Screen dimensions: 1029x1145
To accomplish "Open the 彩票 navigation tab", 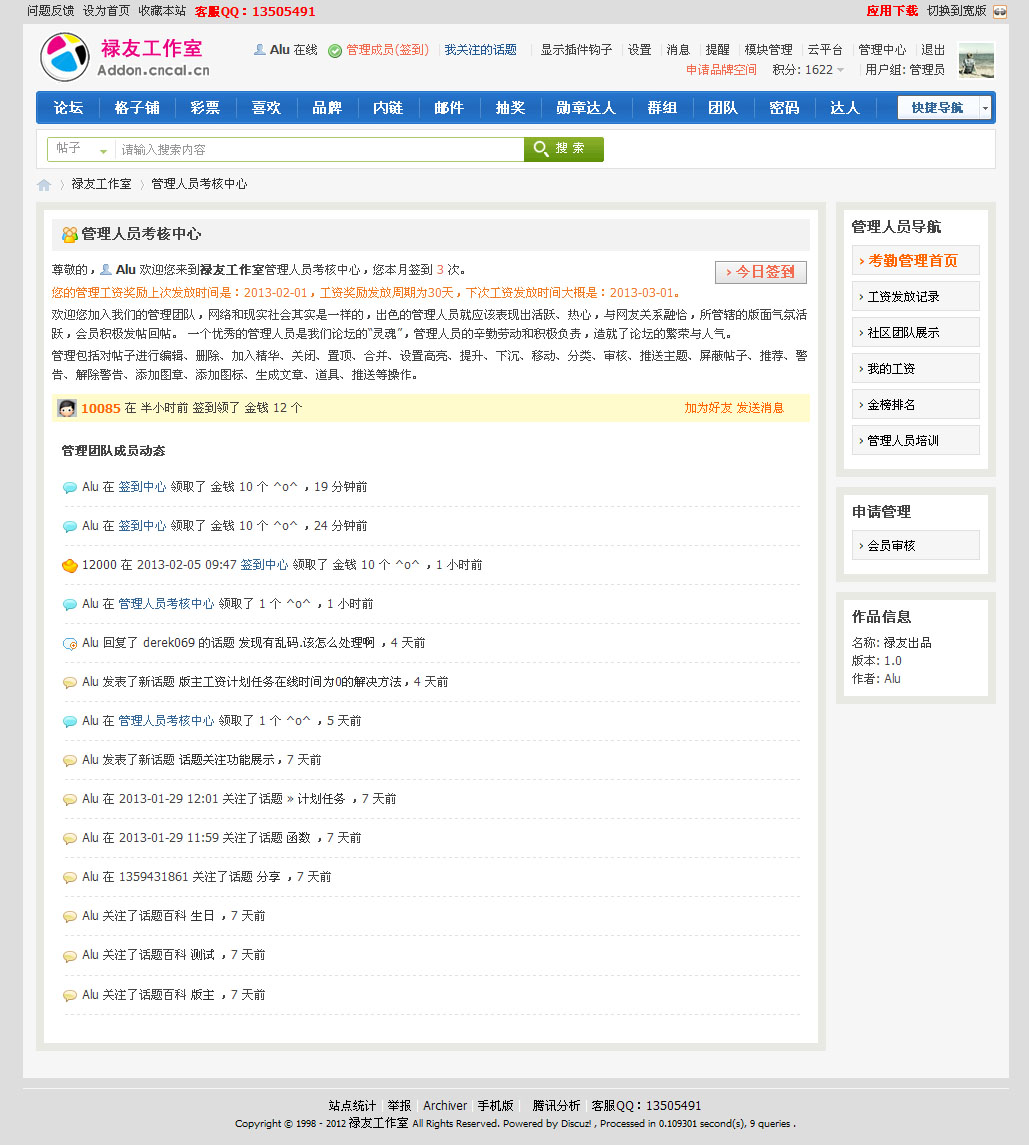I will click(x=204, y=107).
